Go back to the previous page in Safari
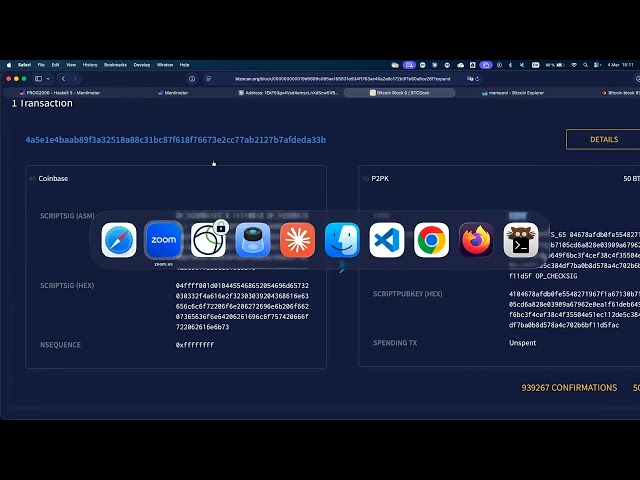The height and width of the screenshot is (480, 640). pos(63,78)
